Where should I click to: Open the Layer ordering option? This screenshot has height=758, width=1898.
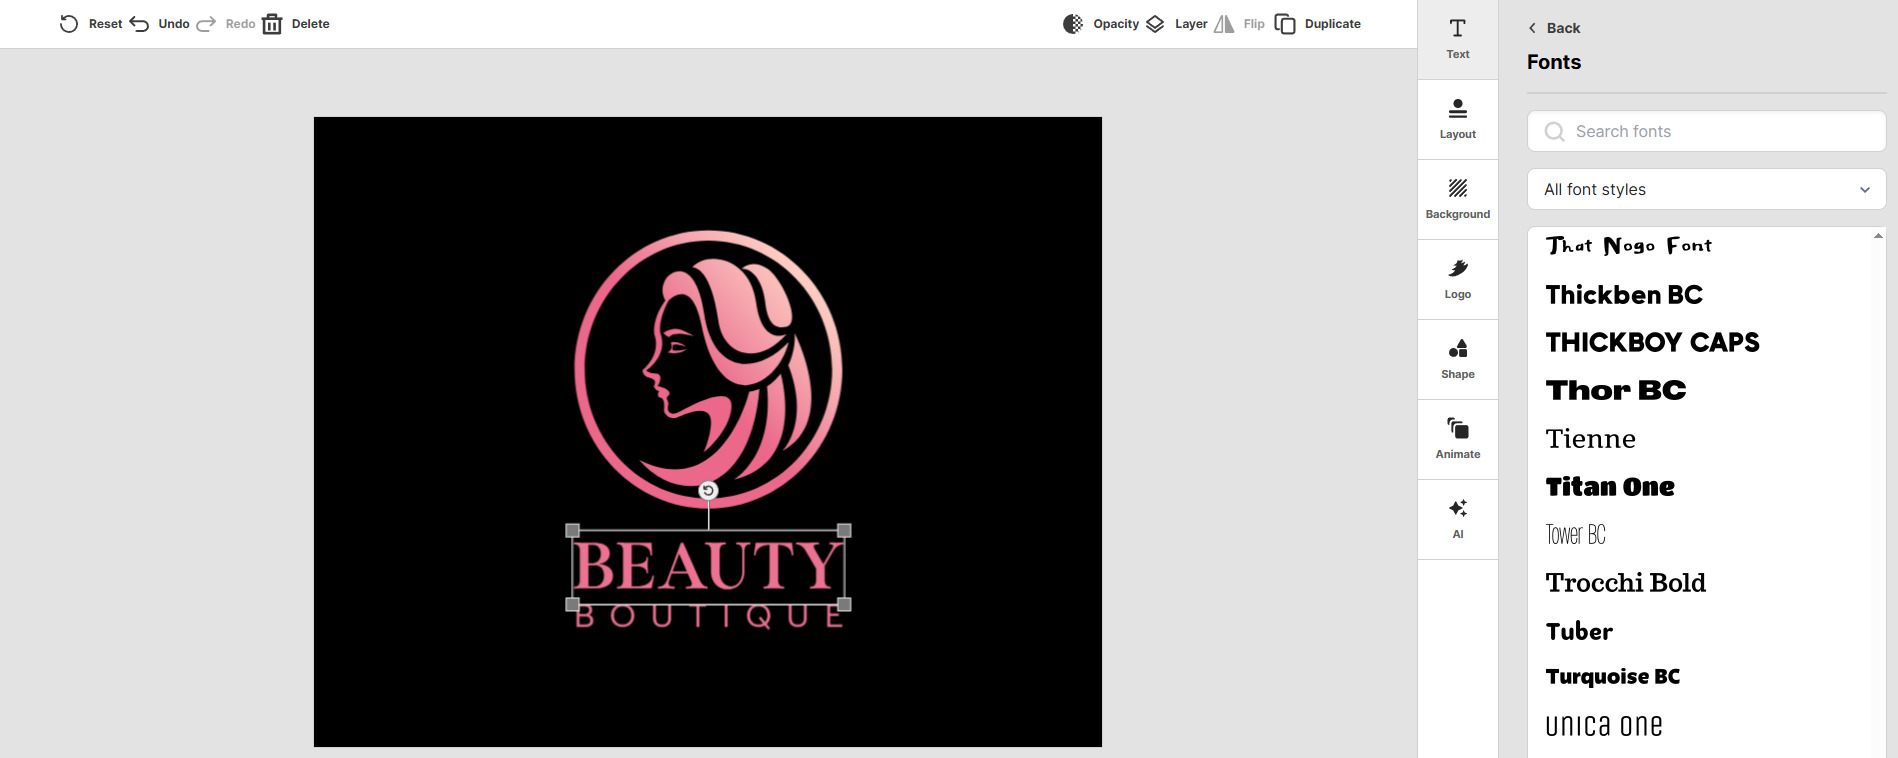[x=1176, y=24]
